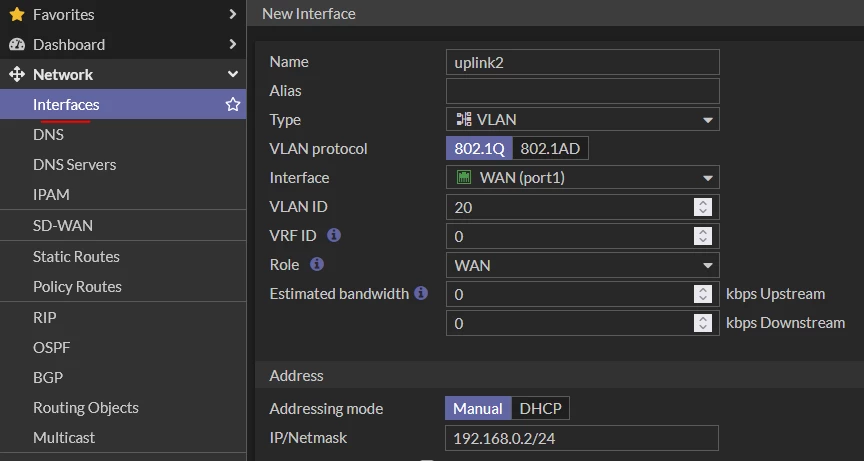Select 802.1Q VLAN protocol

click(x=479, y=149)
